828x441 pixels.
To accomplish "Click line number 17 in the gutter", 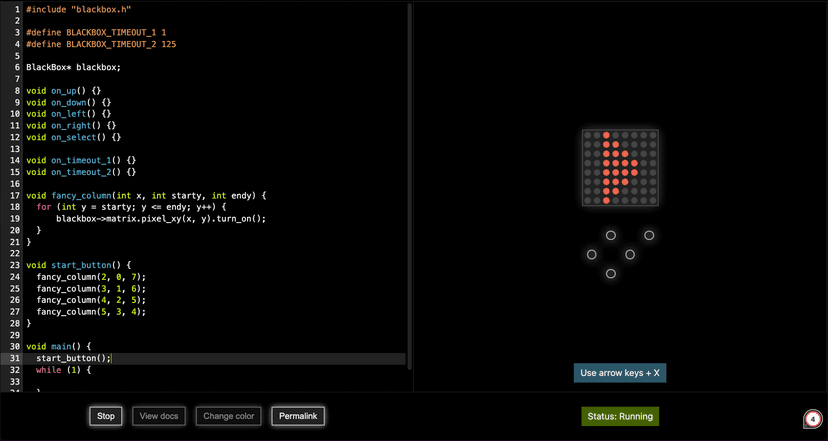I will click(15, 196).
